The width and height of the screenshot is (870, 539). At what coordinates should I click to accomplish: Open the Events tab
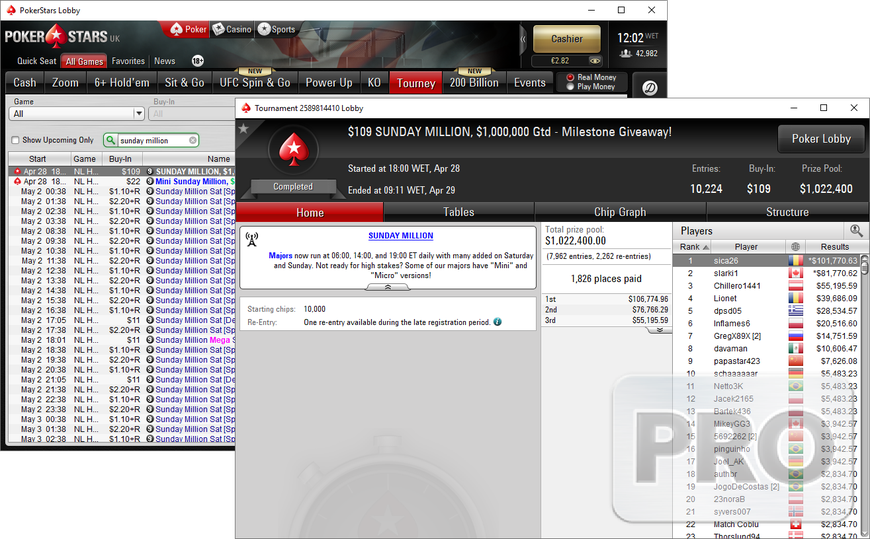click(x=529, y=83)
